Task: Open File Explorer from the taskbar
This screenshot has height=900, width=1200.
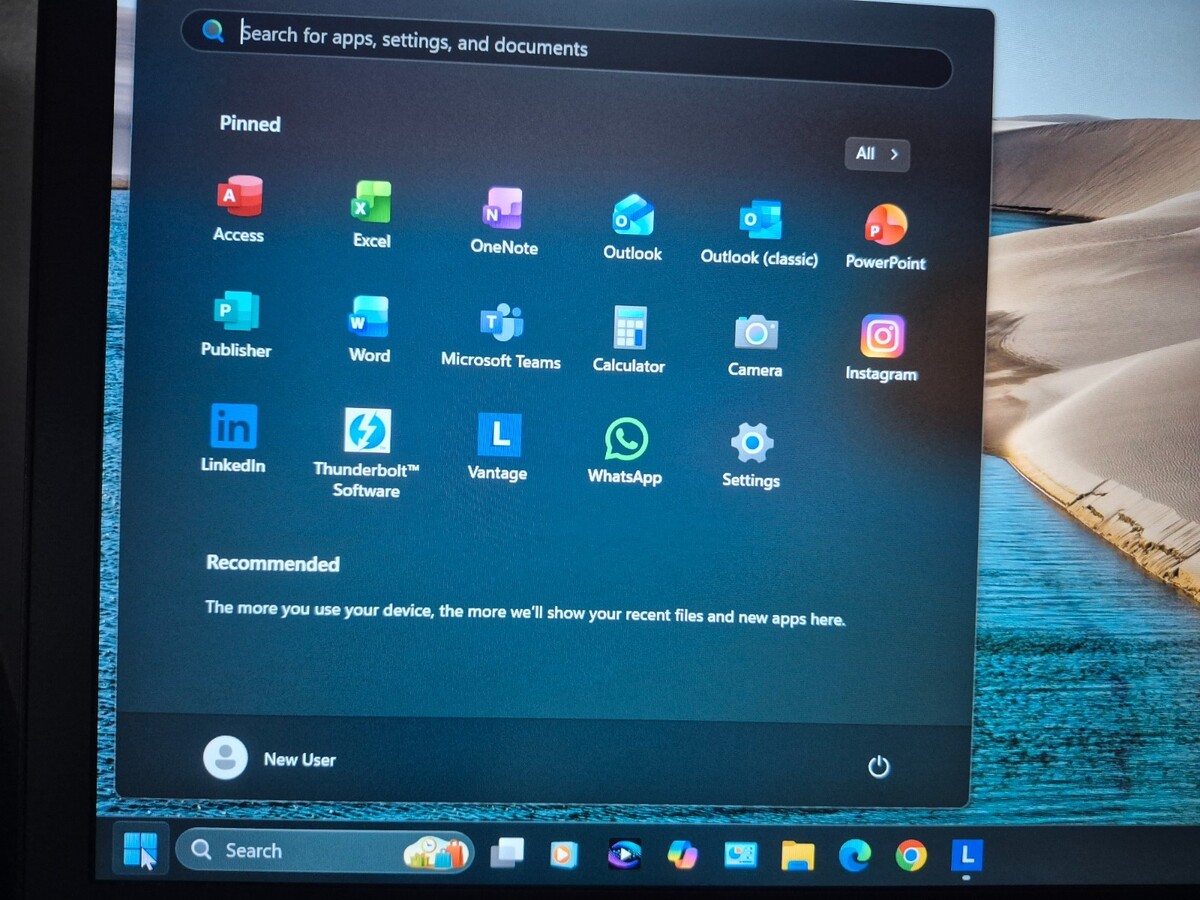Action: (x=797, y=855)
